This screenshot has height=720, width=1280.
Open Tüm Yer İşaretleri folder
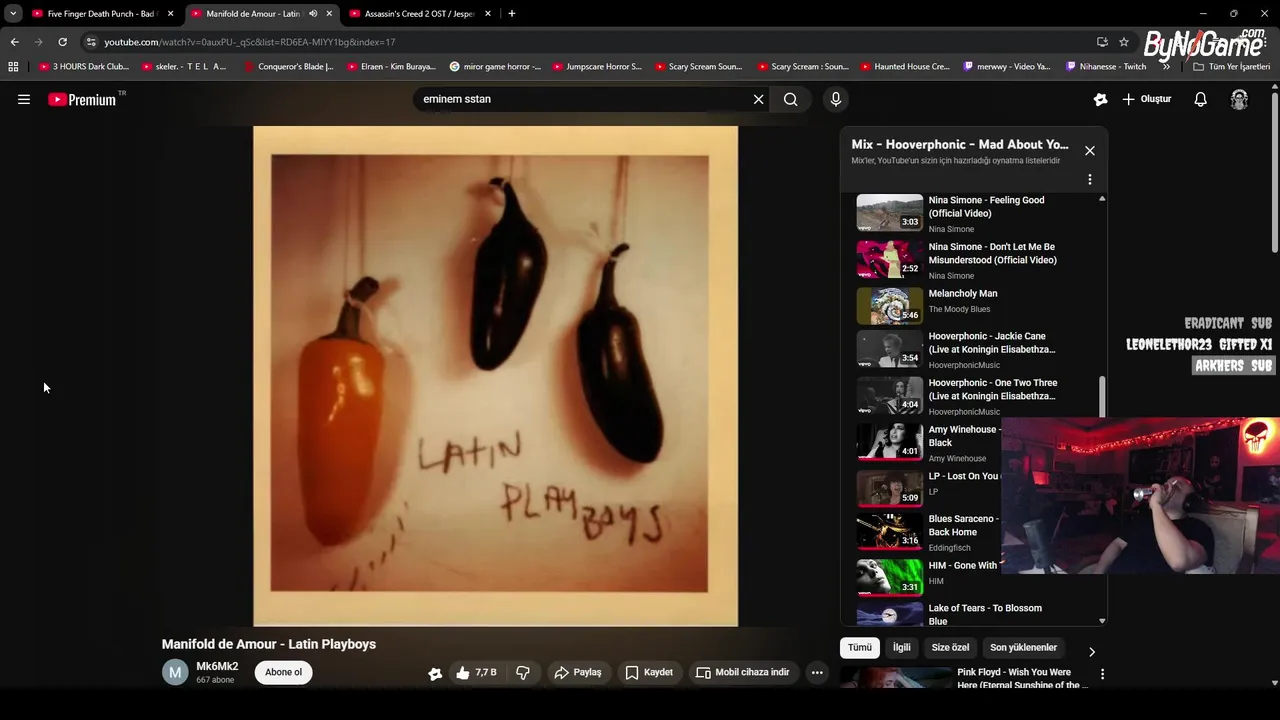tap(1232, 67)
